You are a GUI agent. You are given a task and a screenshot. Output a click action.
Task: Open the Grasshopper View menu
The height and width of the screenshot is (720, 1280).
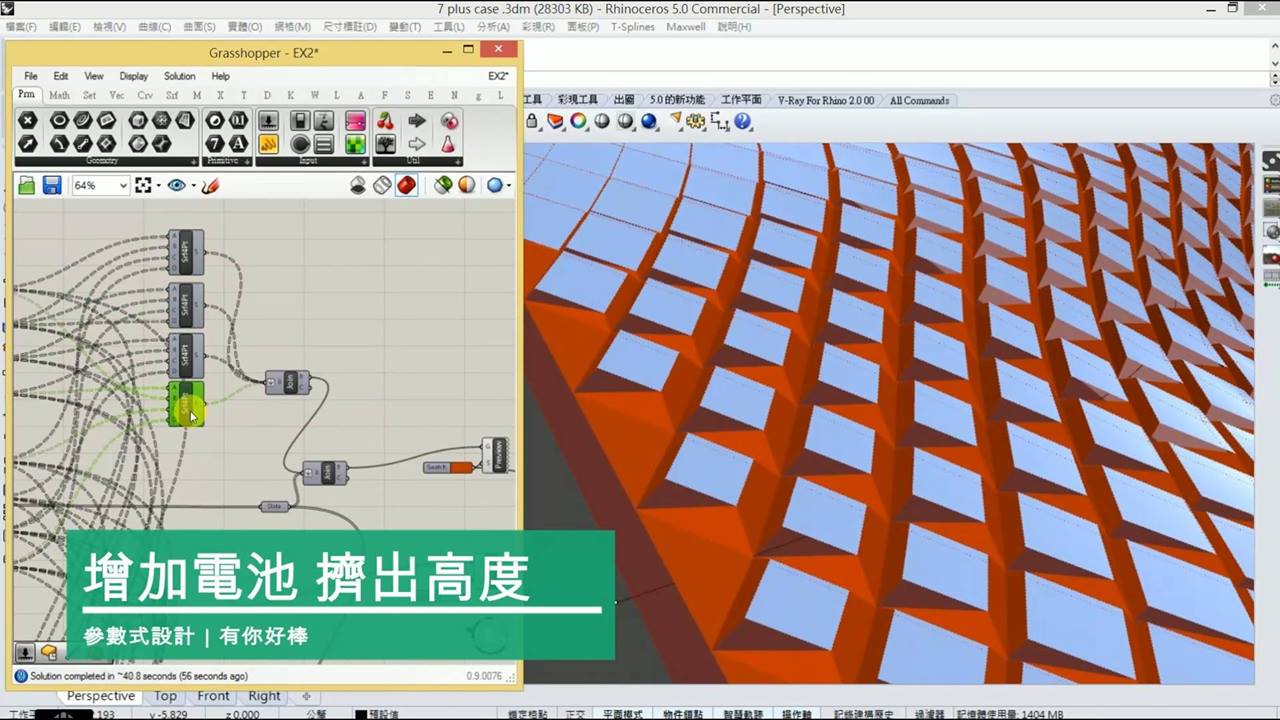coord(94,76)
